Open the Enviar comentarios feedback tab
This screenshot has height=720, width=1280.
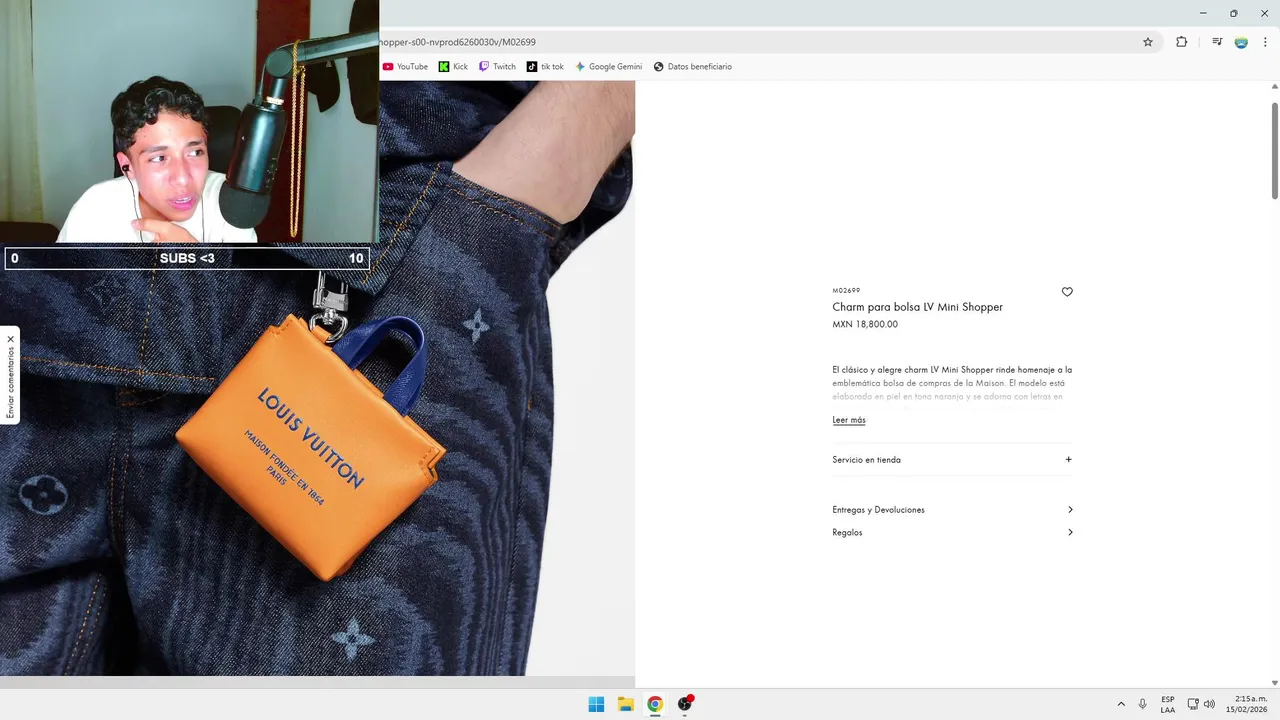(x=10, y=383)
